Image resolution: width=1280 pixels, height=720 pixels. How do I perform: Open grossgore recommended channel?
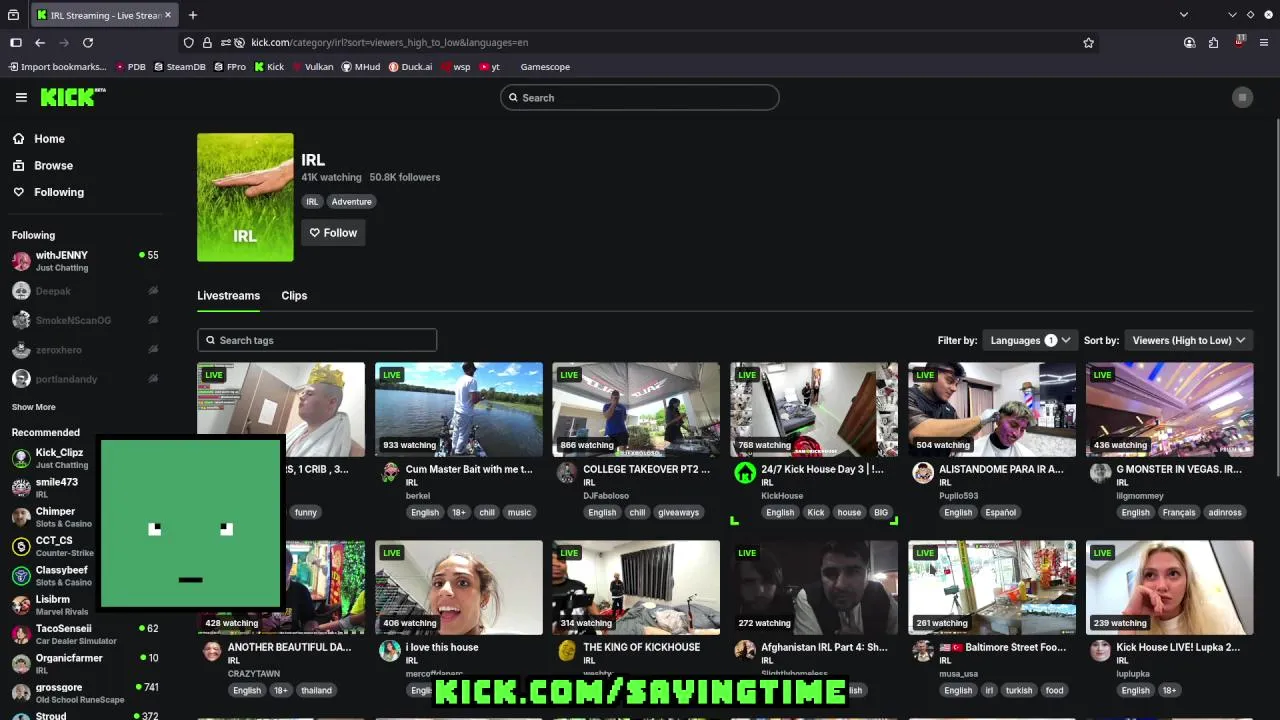point(85,693)
